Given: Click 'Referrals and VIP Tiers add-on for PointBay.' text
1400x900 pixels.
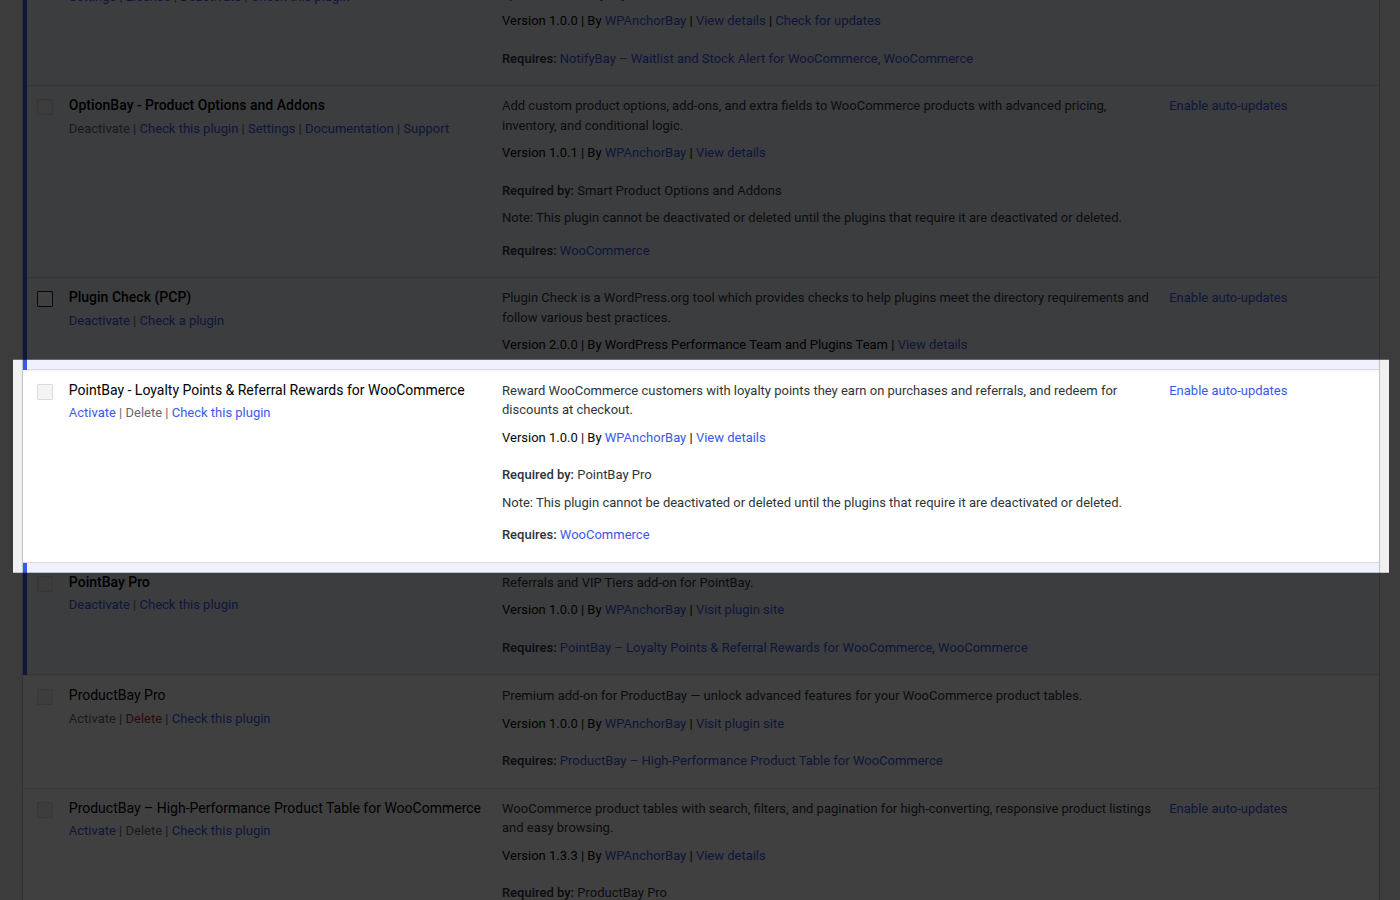Looking at the screenshot, I should [627, 583].
